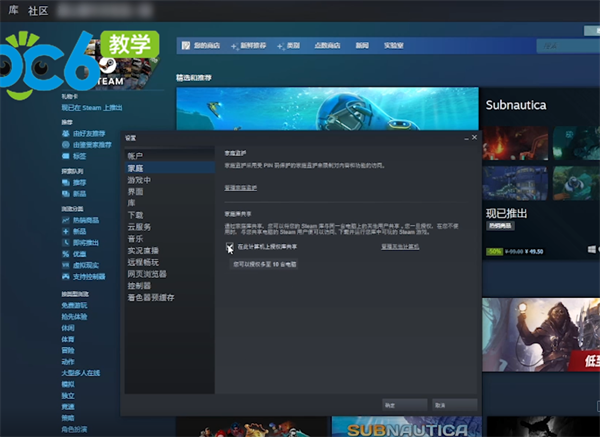Image resolution: width=600 pixels, height=437 pixels.
Task: View Subnautica base screenshot thumbnail below lava
Action: 515,183
